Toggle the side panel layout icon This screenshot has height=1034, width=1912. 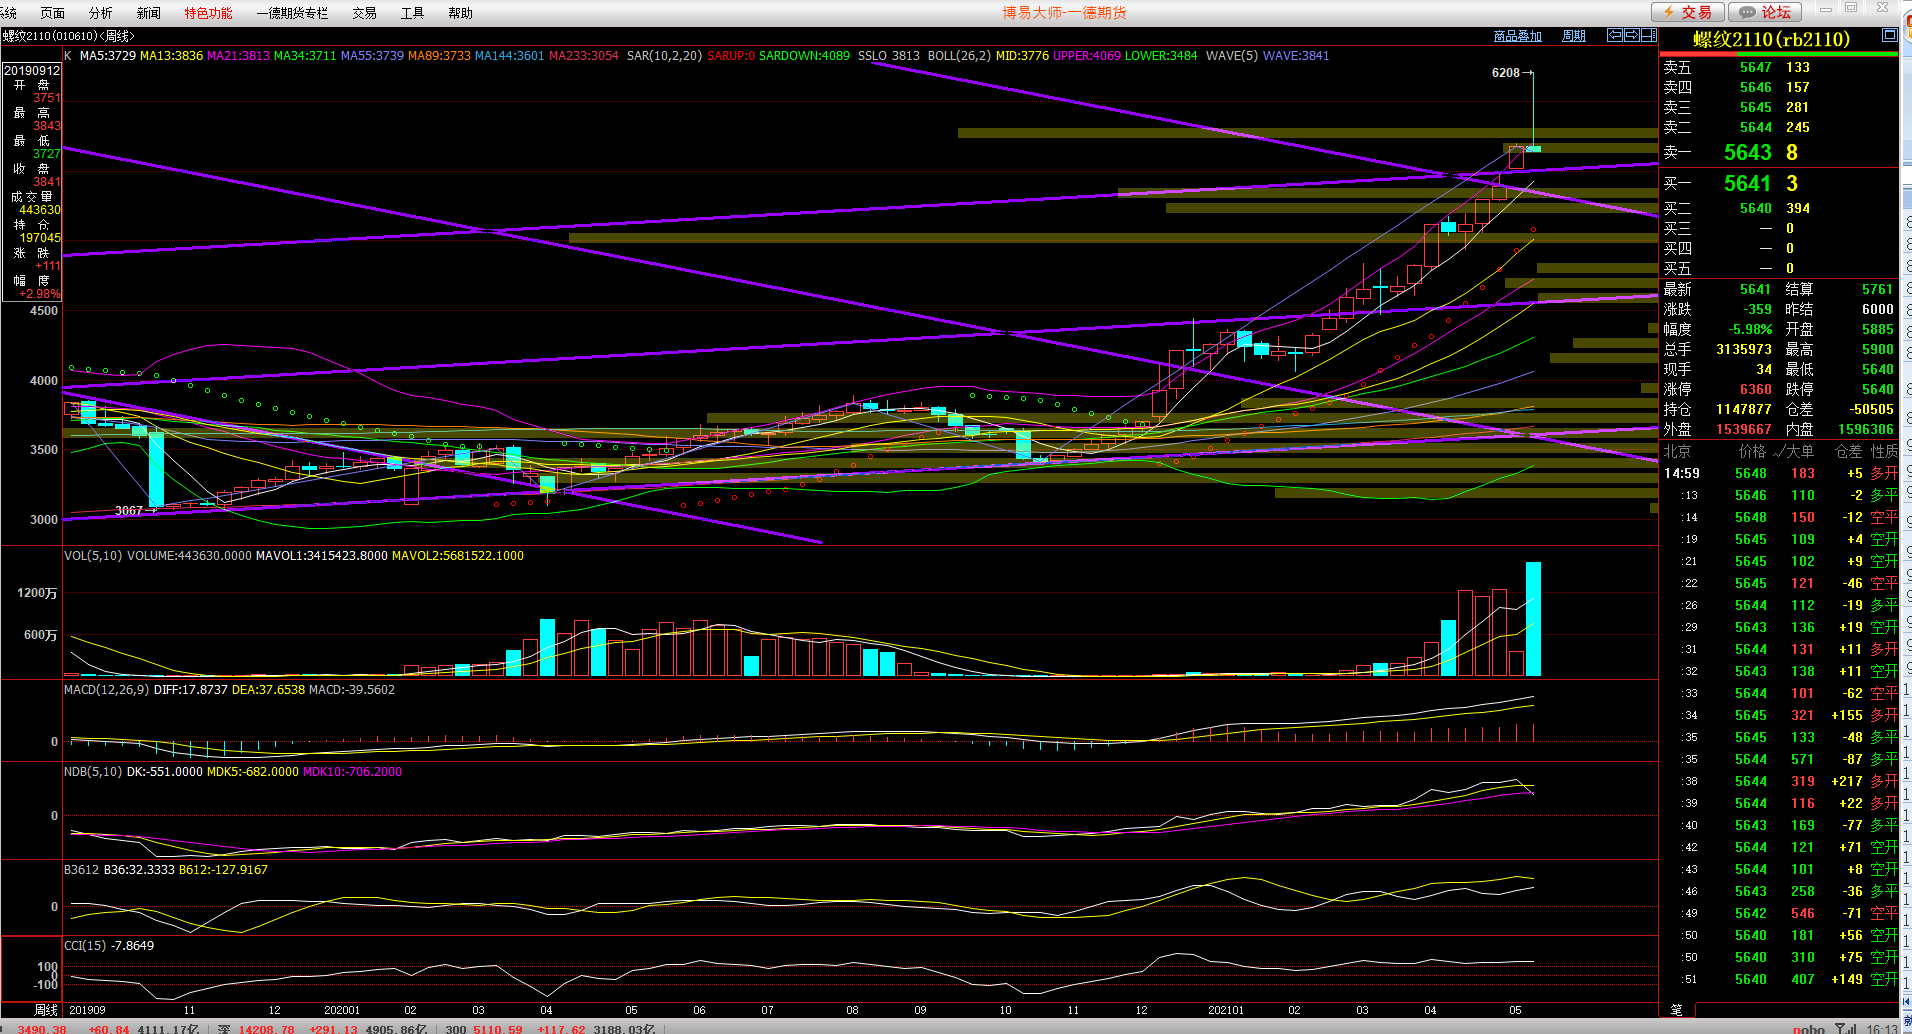[1648, 35]
